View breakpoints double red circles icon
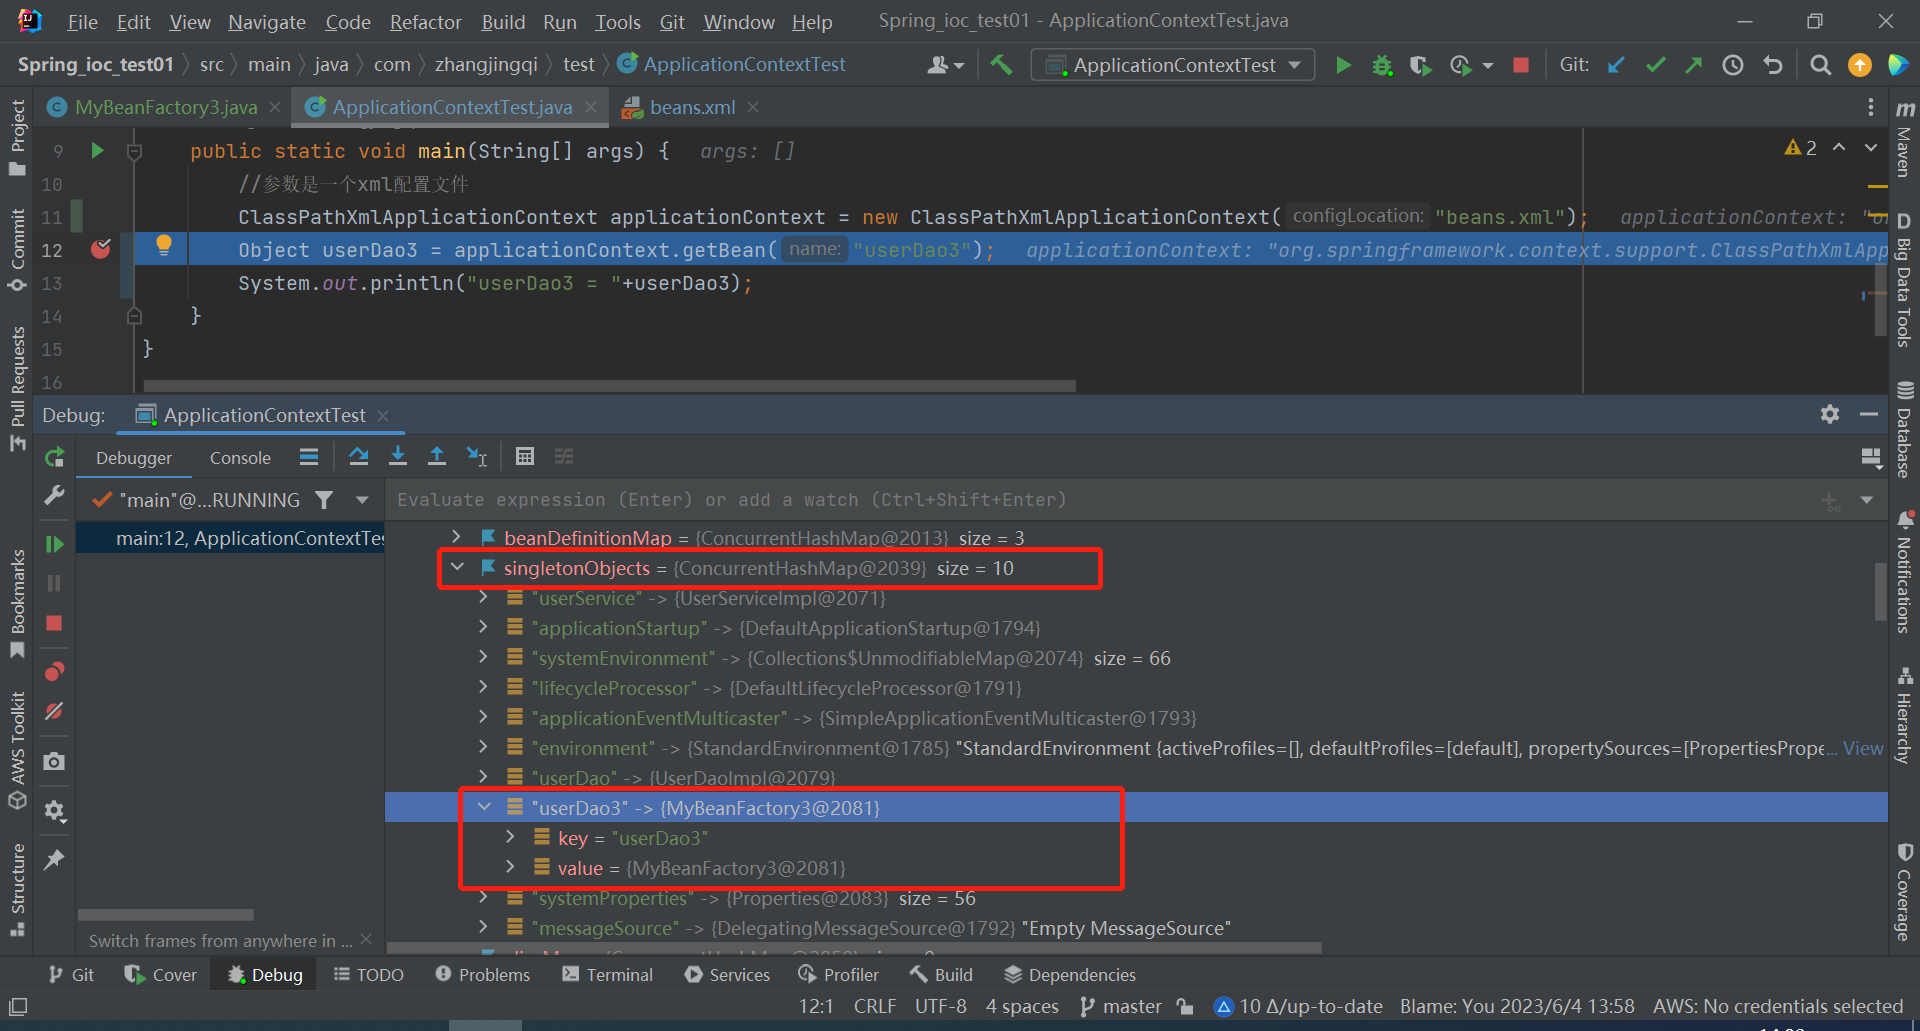1920x1031 pixels. tap(54, 671)
